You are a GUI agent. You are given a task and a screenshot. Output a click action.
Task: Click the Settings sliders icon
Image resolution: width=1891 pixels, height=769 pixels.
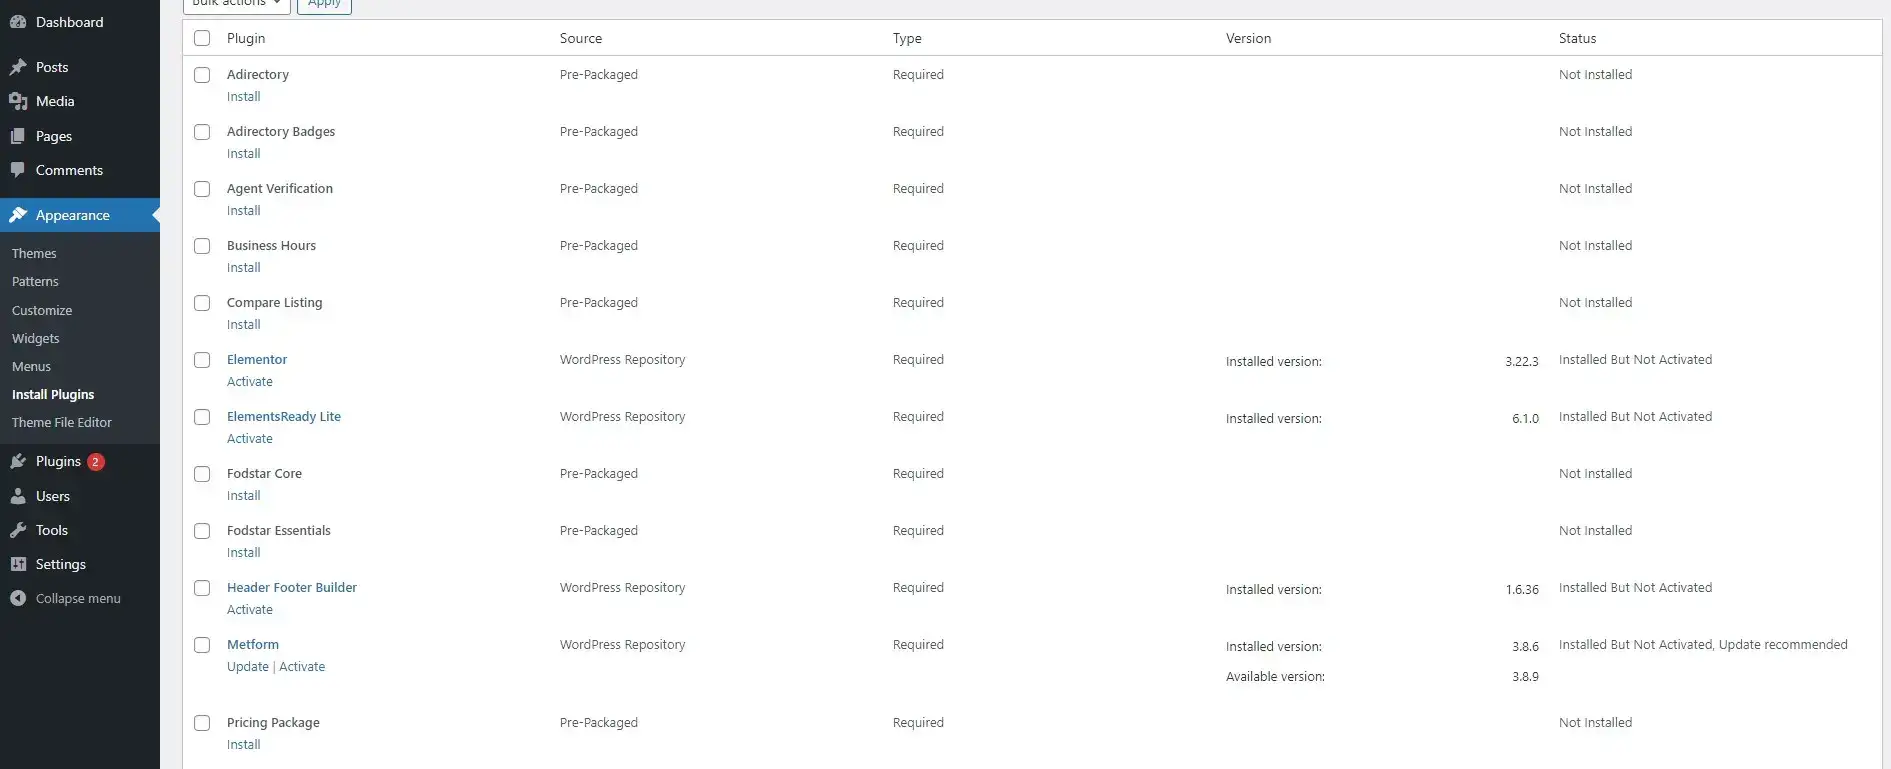[18, 564]
